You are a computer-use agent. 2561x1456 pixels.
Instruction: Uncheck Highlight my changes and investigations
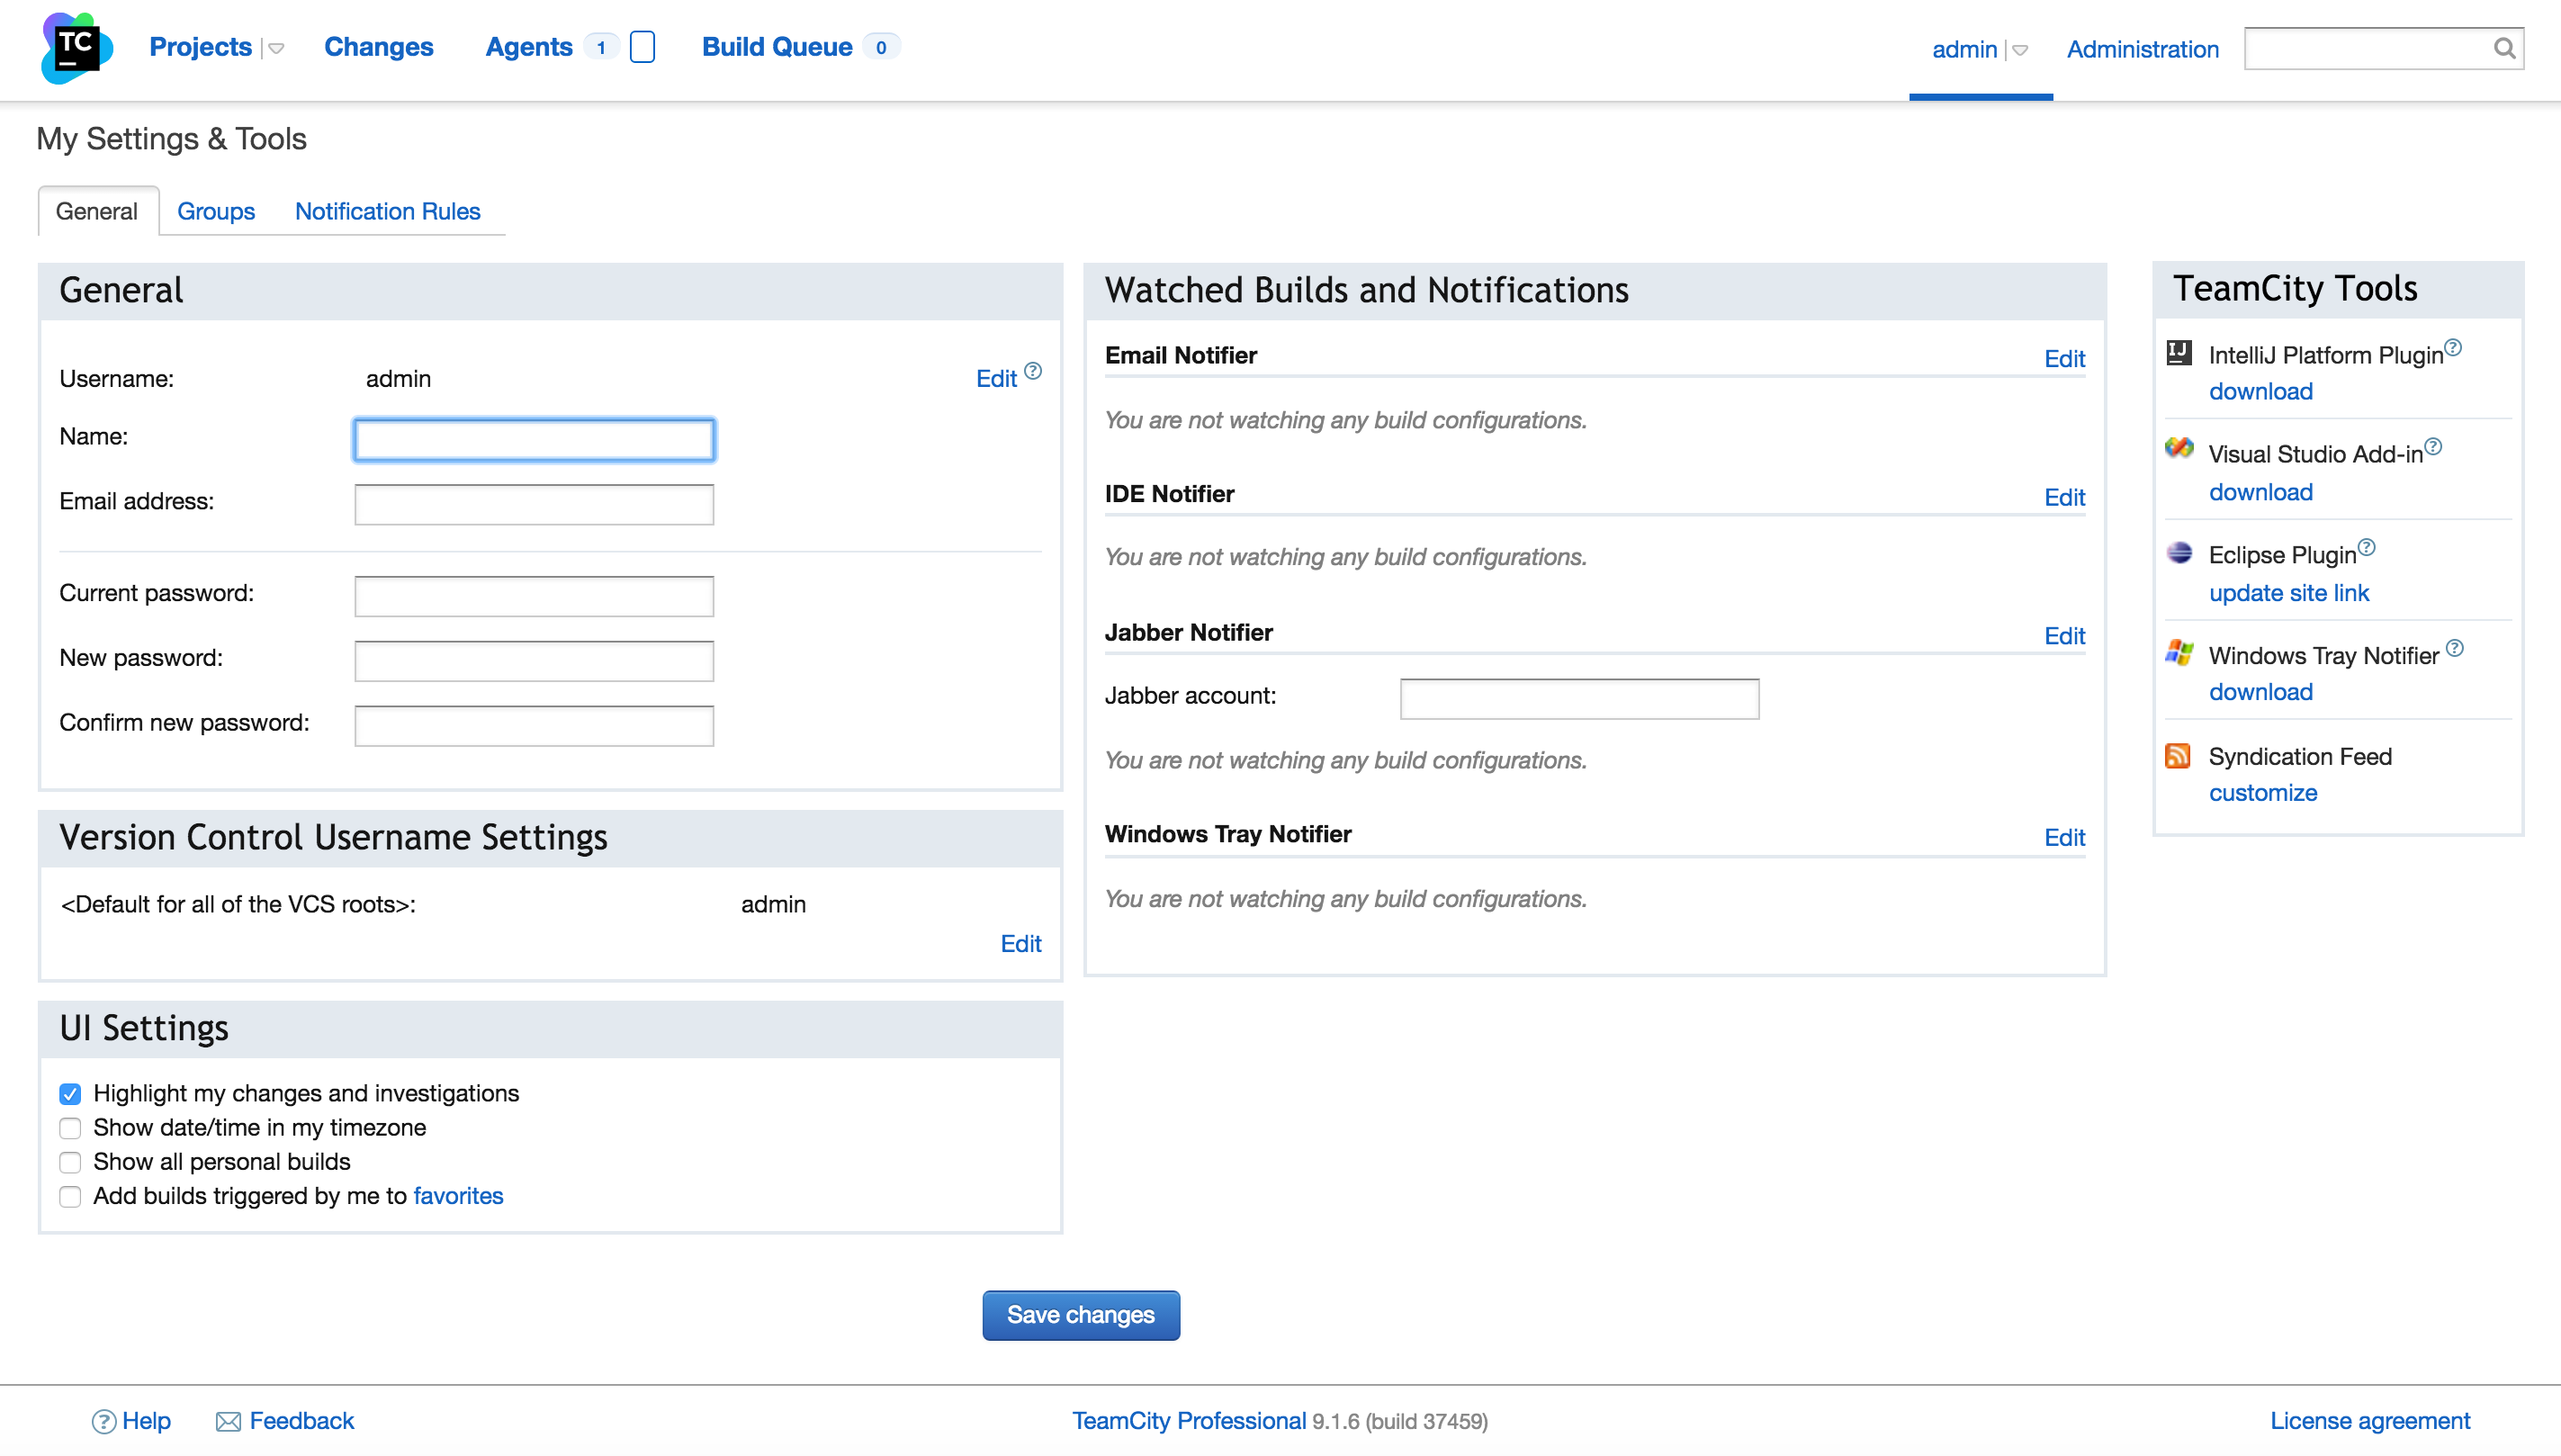tap(70, 1094)
